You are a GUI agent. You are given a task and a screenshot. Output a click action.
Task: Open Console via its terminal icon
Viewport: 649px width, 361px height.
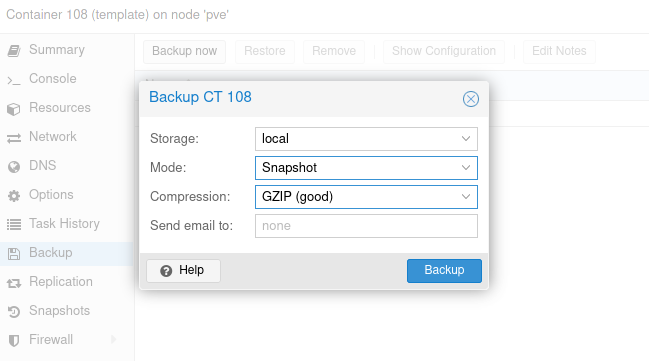(14, 80)
